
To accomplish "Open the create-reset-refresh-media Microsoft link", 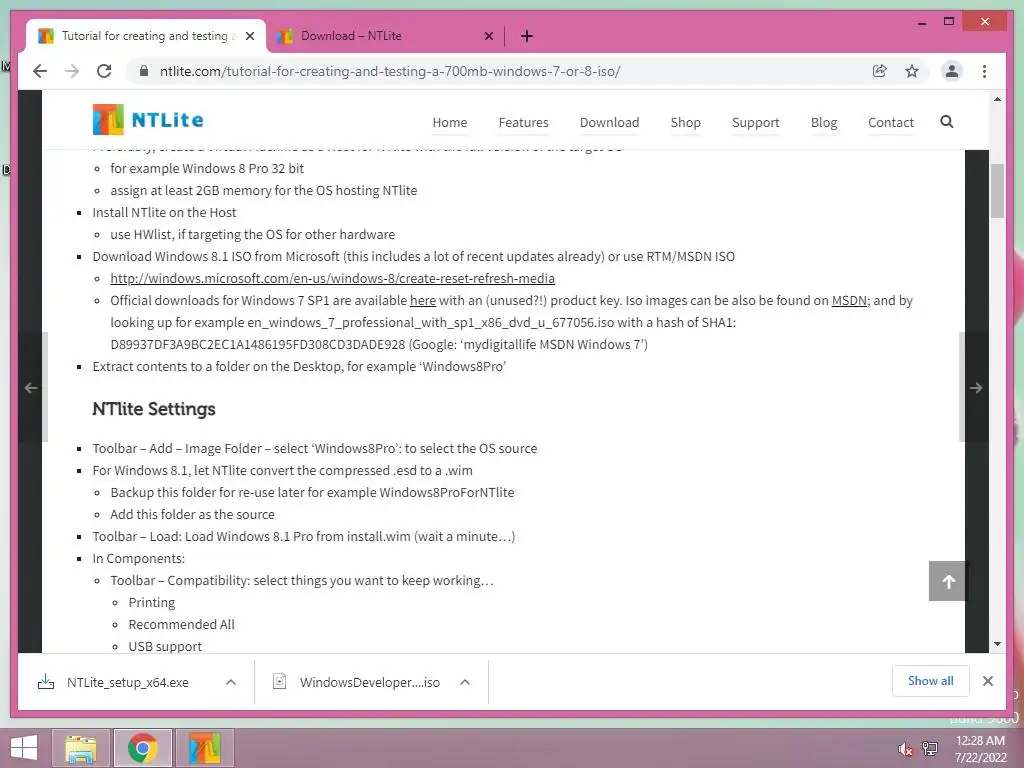I will coord(332,278).
